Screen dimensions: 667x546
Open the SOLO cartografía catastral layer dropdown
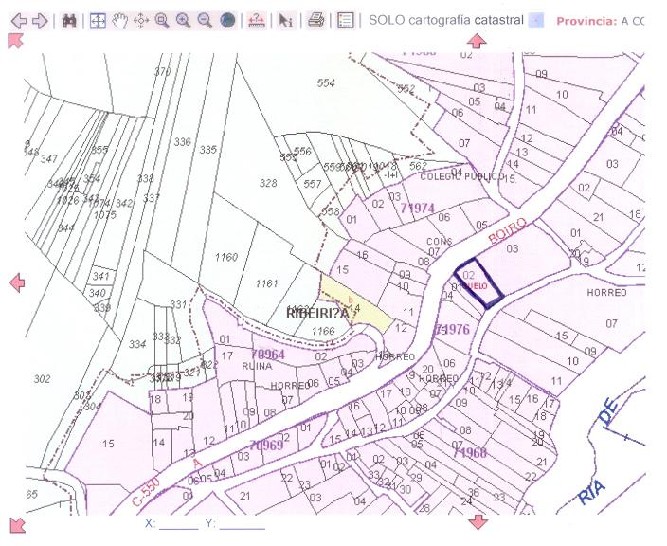coord(536,20)
